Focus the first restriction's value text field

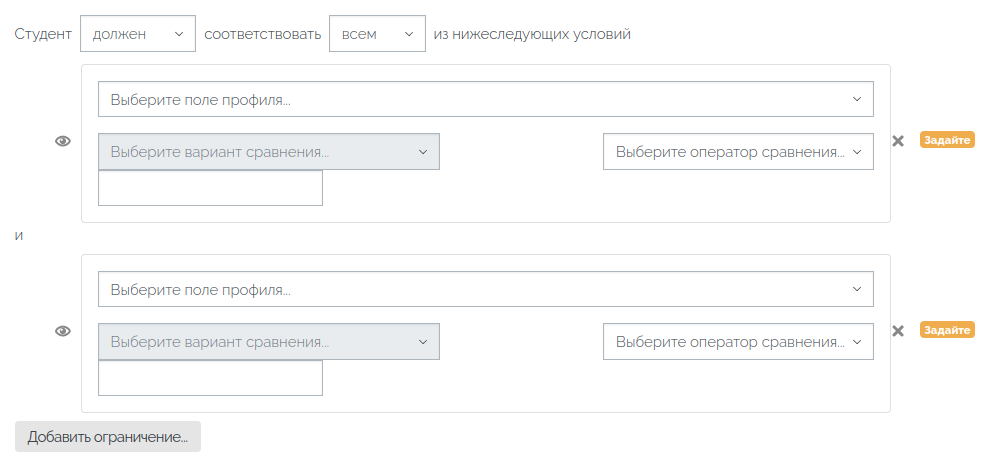click(210, 188)
